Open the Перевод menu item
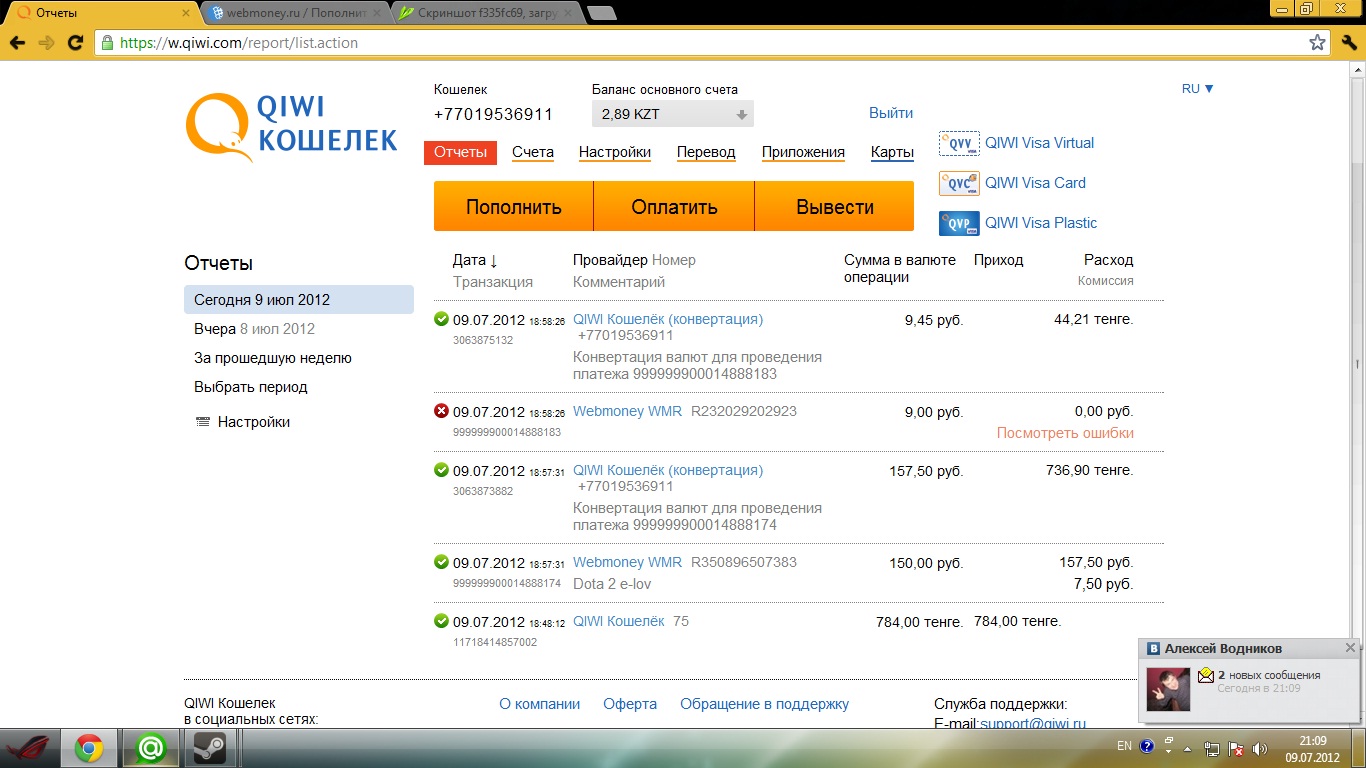The width and height of the screenshot is (1366, 768). [x=706, y=152]
